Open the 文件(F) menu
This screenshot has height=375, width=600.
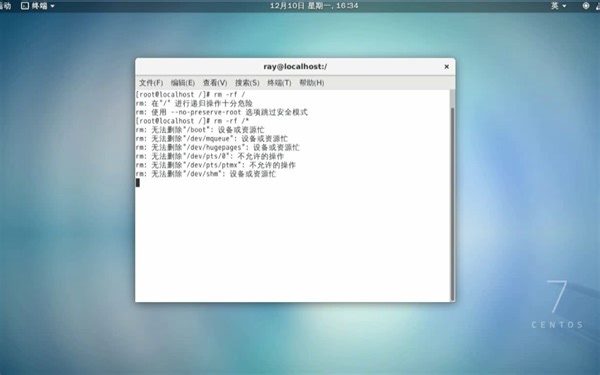151,83
